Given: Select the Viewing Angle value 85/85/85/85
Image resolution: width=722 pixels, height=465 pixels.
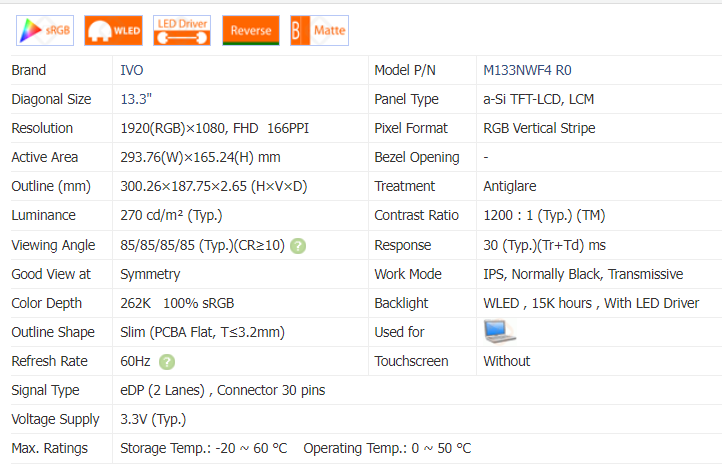Looking at the screenshot, I should (157, 245).
